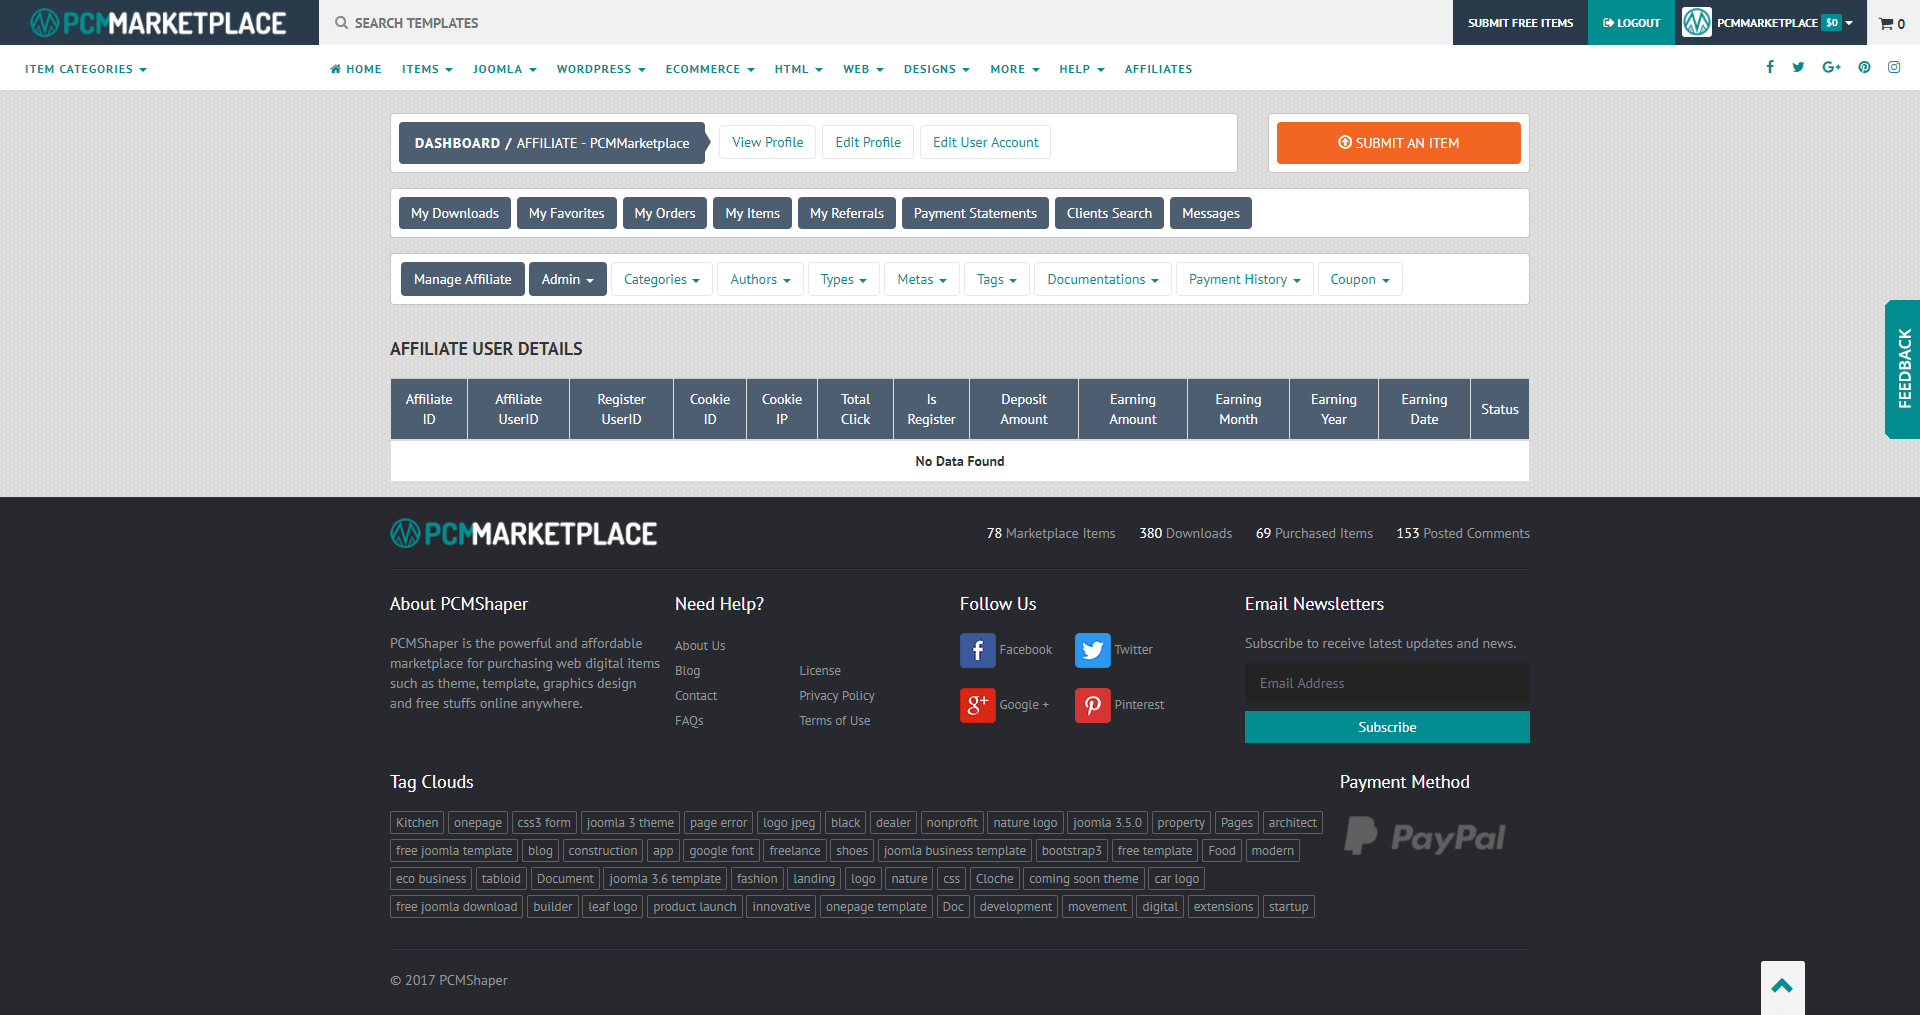Click the Subscribe button

(x=1387, y=727)
